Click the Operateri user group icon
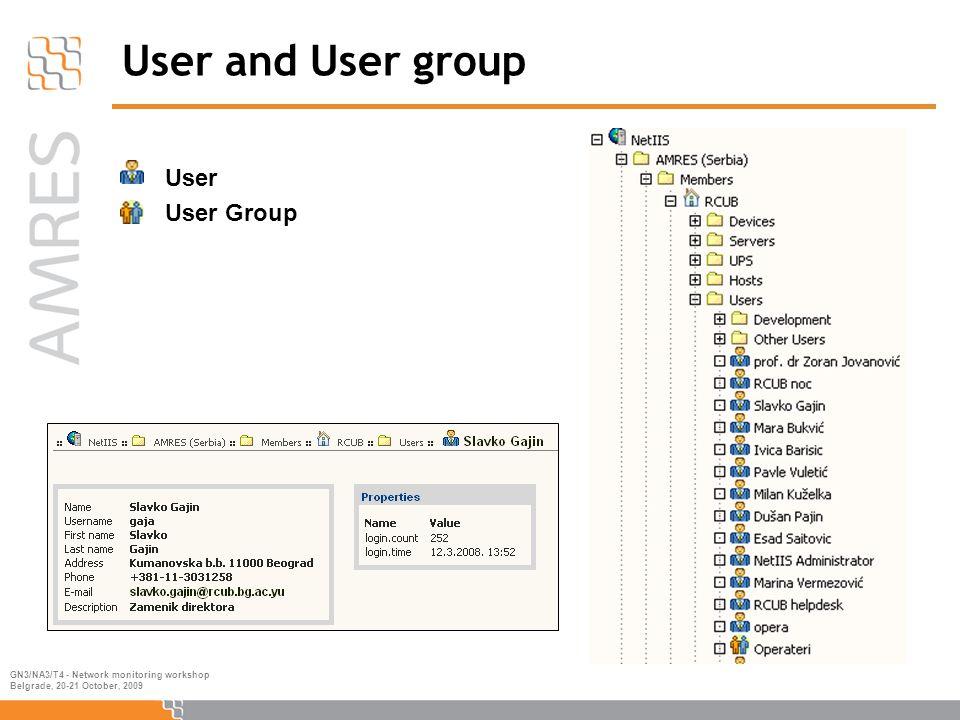 click(x=740, y=645)
